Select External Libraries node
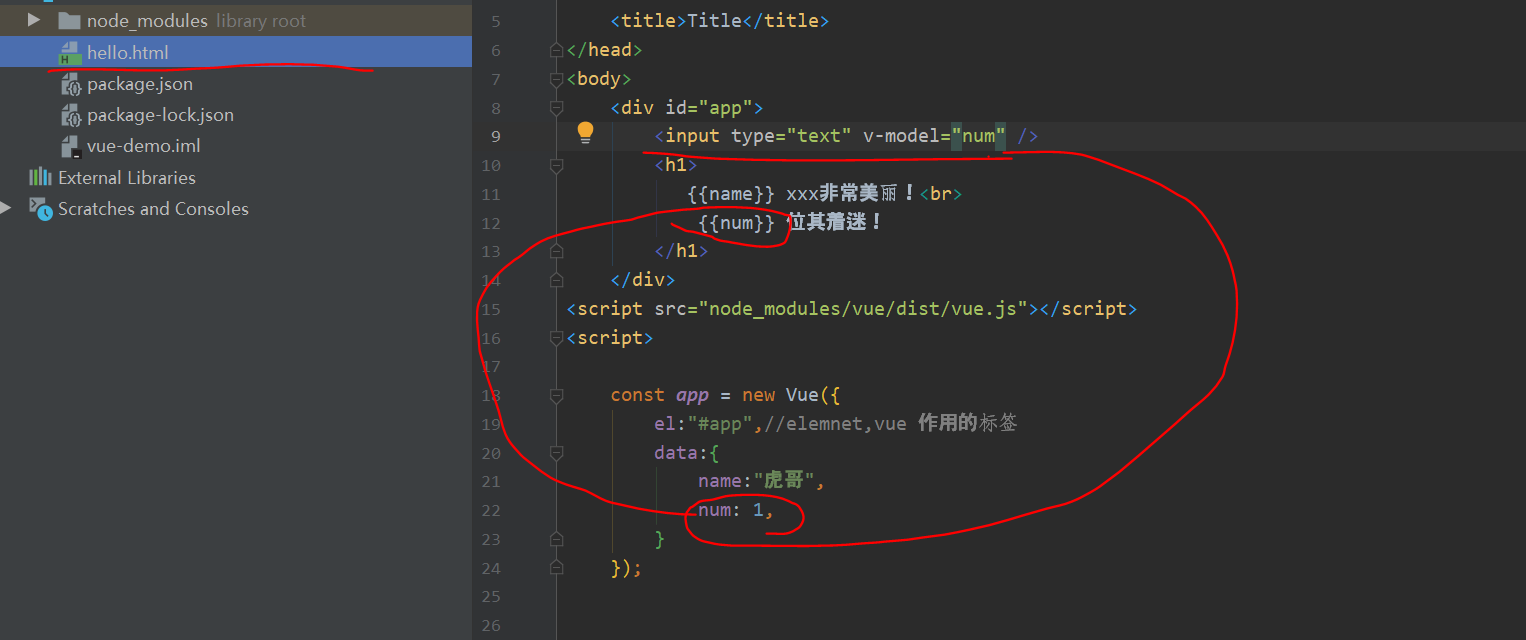 click(127, 178)
